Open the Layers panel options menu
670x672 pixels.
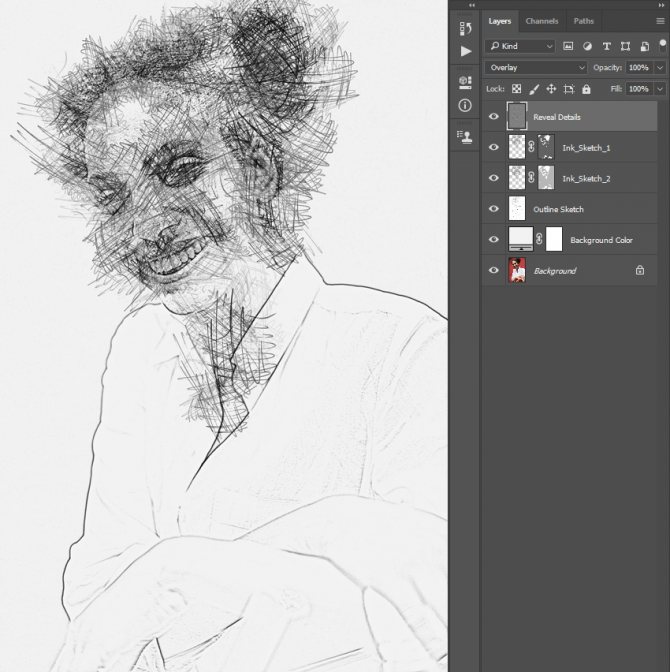(662, 20)
